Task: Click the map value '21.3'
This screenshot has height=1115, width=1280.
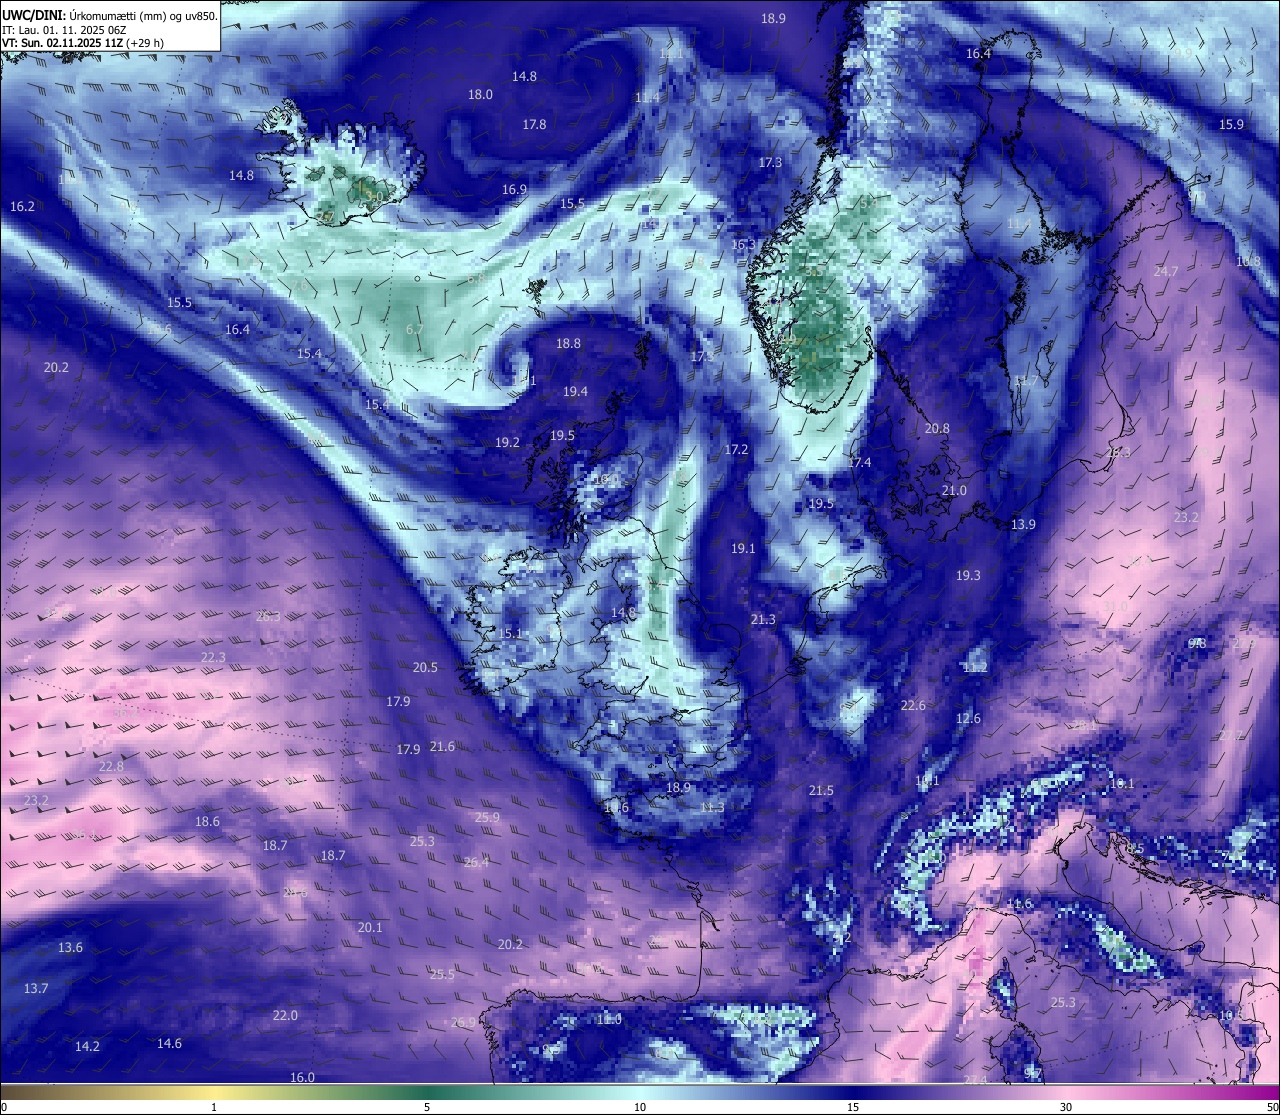Action: [x=763, y=619]
